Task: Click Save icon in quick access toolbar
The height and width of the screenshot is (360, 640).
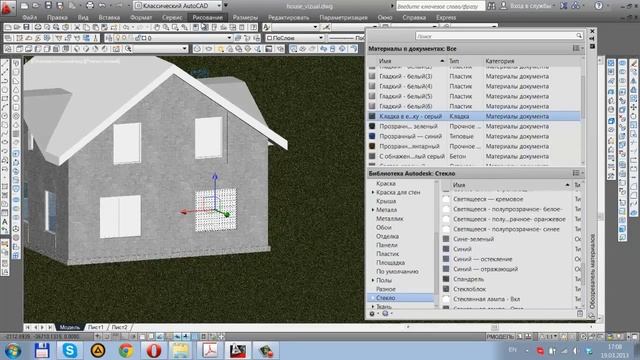Action: 48,6
